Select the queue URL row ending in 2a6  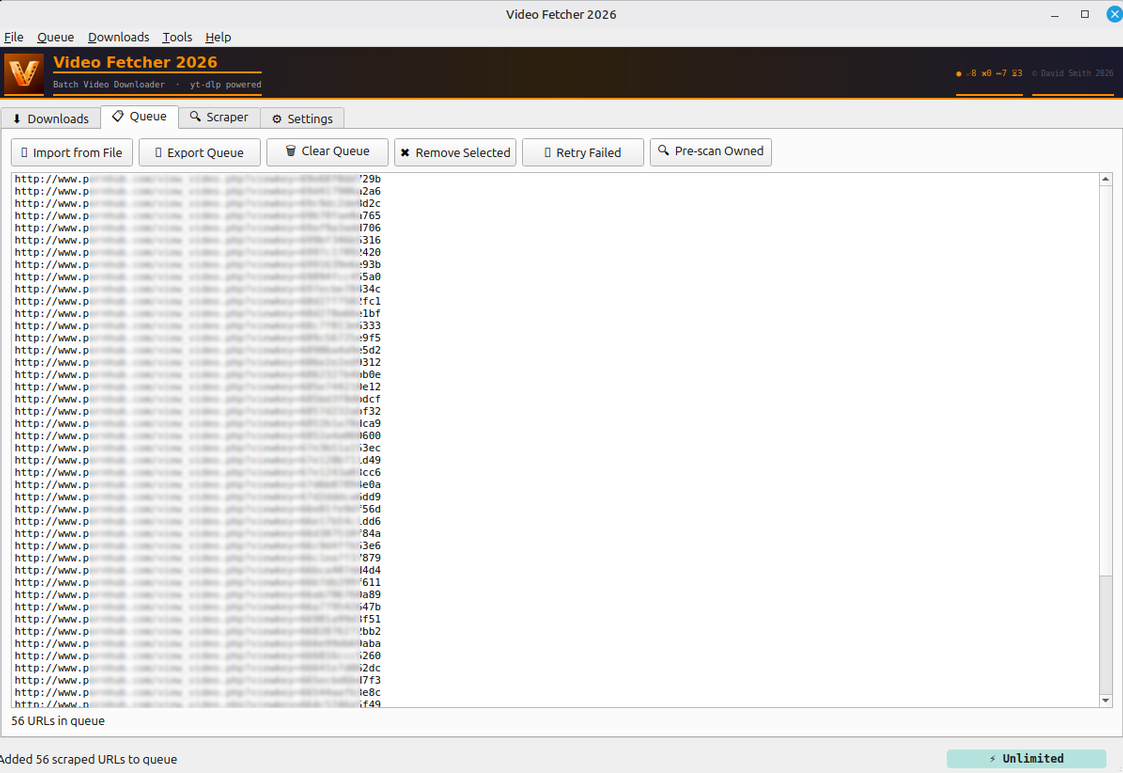pyautogui.click(x=198, y=191)
